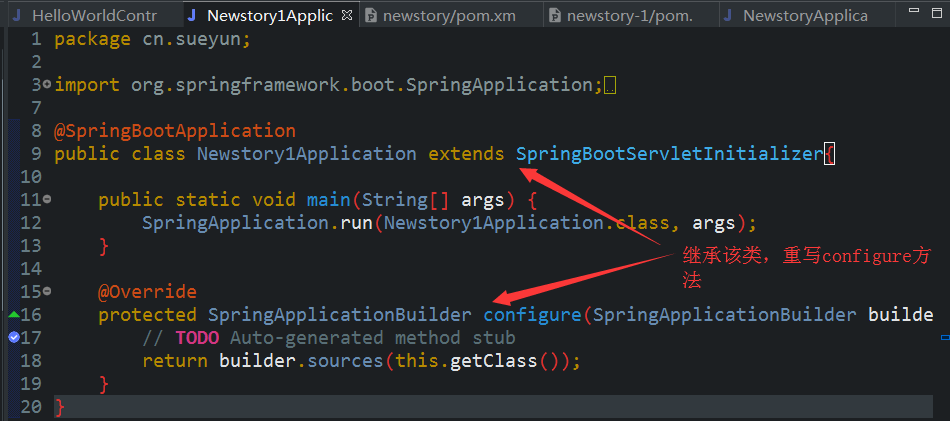The height and width of the screenshot is (421, 950).
Task: Click the Java file icon on NewstoryApplica tab
Action: click(729, 16)
